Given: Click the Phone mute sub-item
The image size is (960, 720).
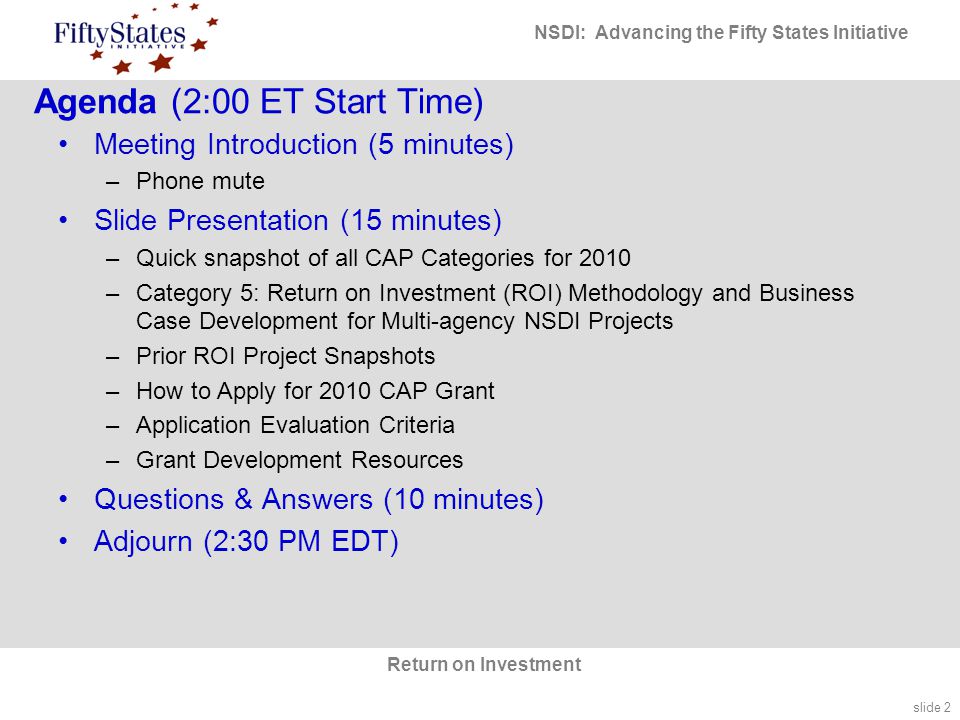Looking at the screenshot, I should (200, 181).
